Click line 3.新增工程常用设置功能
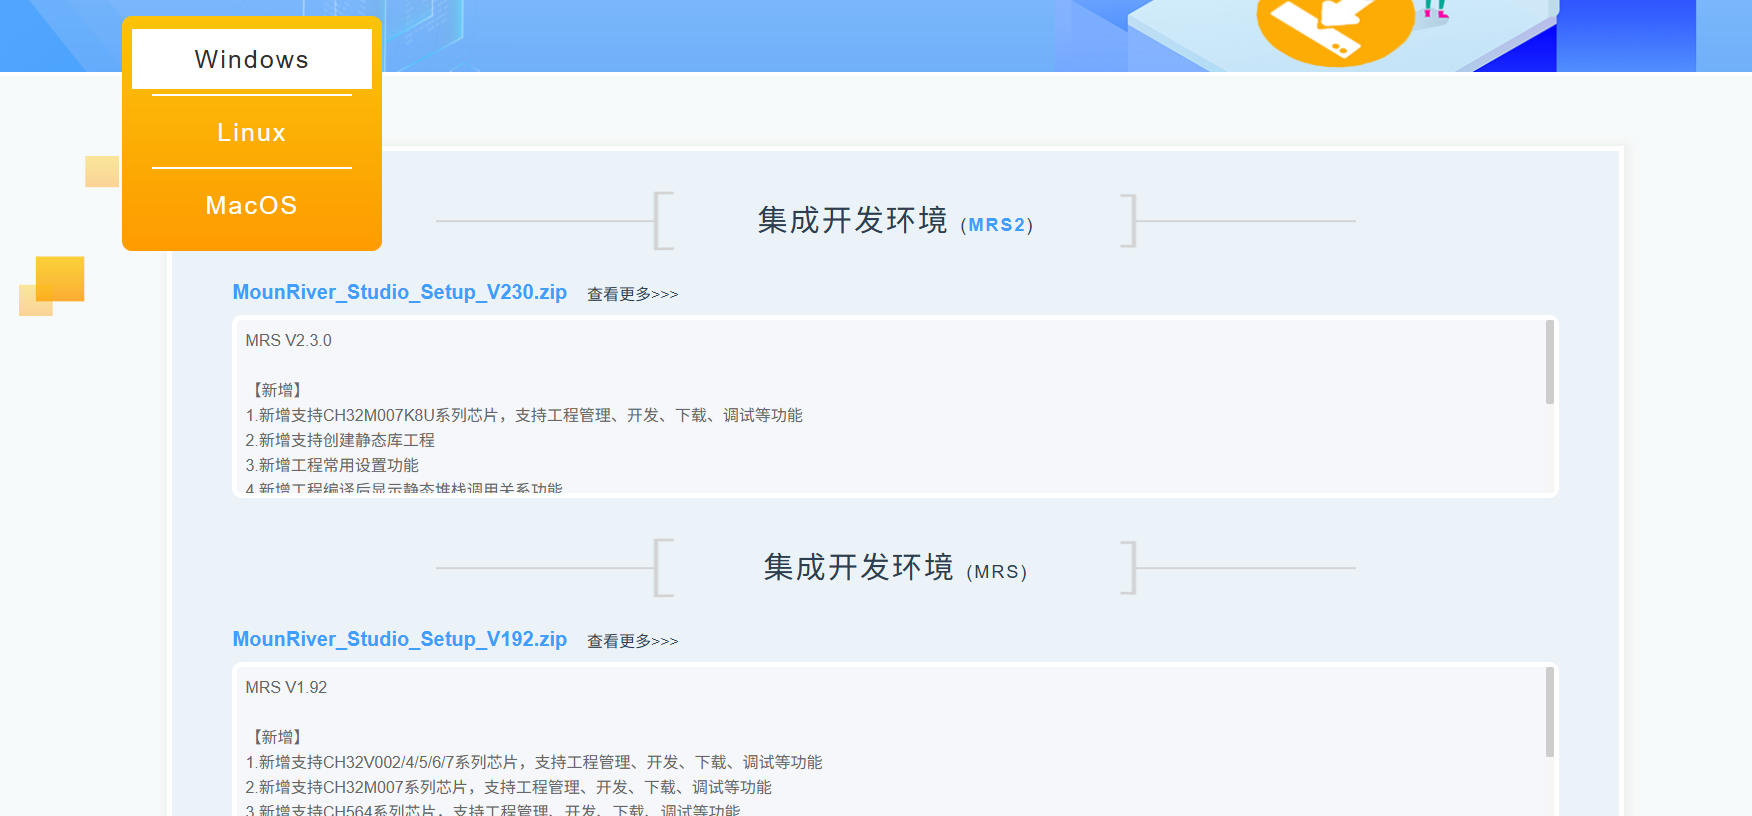The image size is (1752, 816). point(332,465)
